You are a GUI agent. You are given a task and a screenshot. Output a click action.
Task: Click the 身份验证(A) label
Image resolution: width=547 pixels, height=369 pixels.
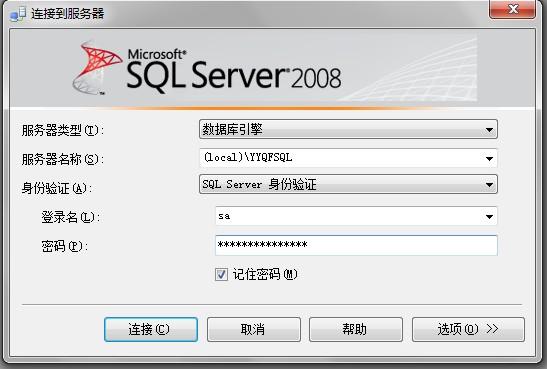coord(57,188)
